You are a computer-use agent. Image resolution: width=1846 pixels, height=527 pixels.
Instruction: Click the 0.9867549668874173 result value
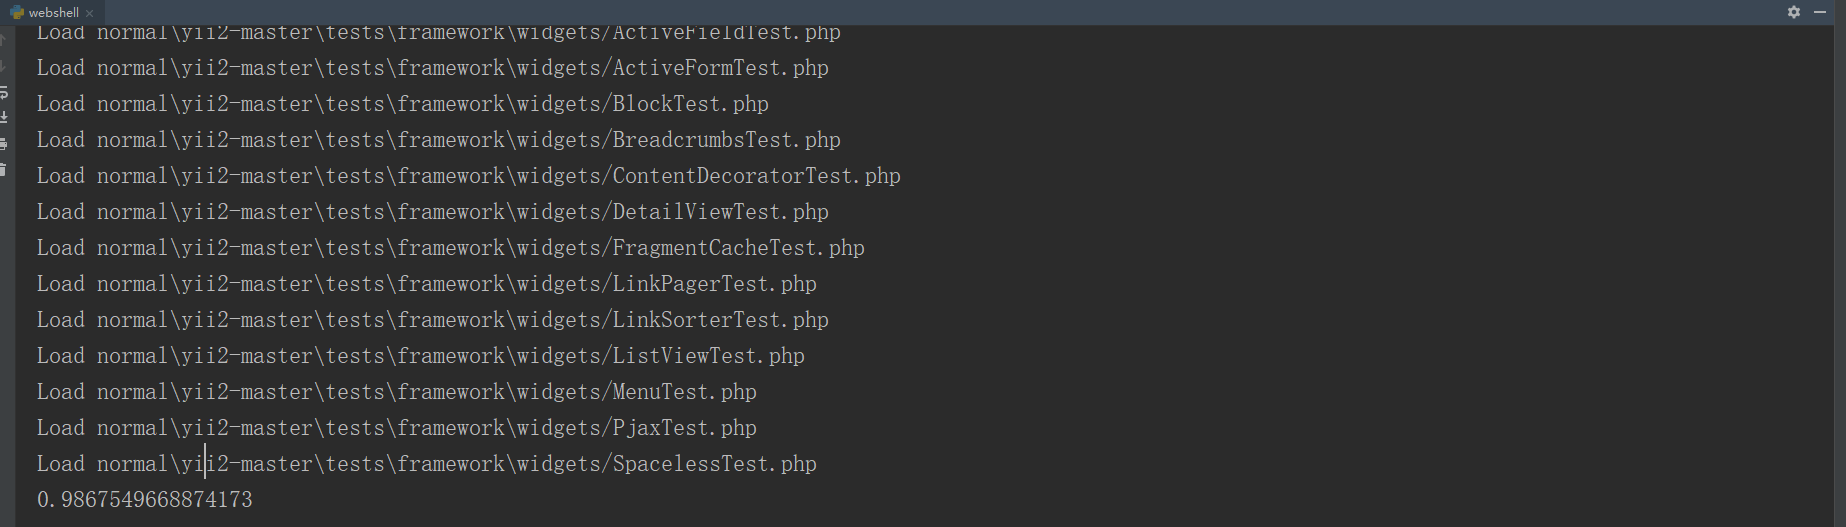(145, 499)
